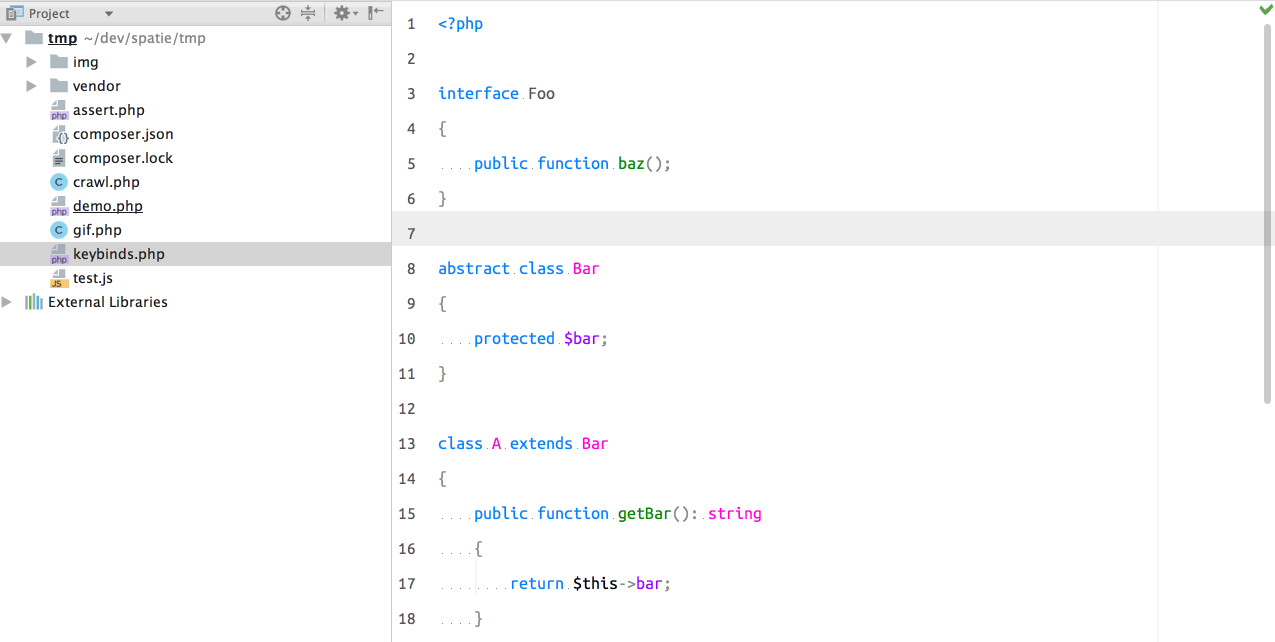Viewport: 1275px width, 642px height.
Task: Expand the img folder
Action: tap(32, 62)
